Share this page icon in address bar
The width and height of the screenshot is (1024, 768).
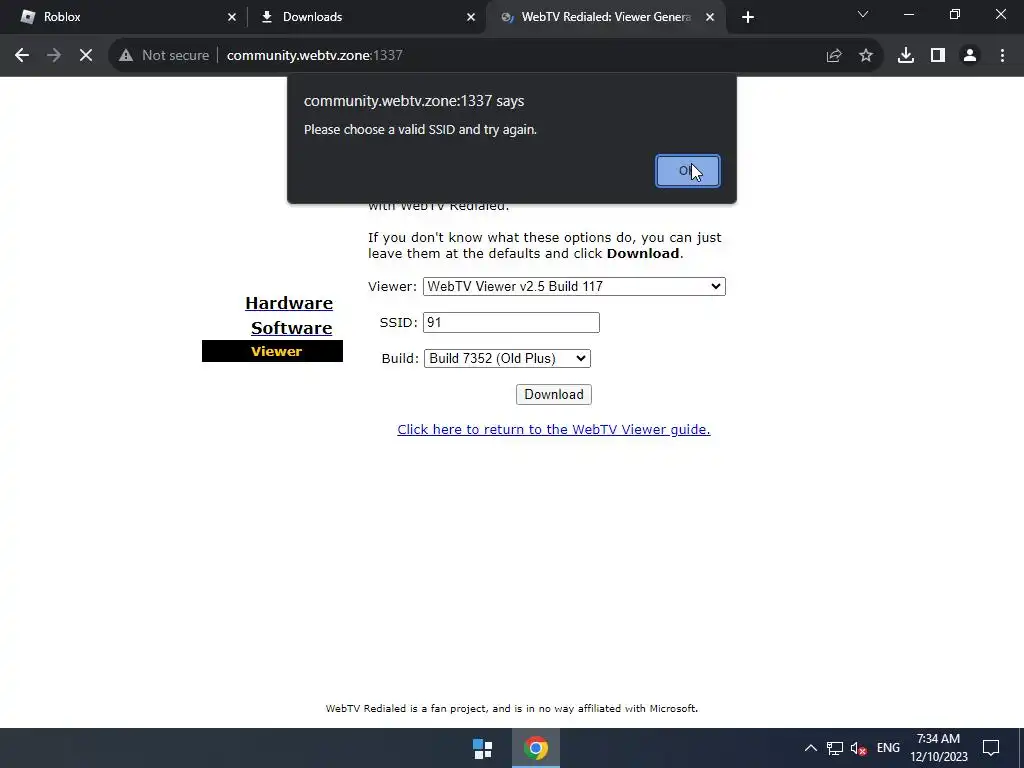pyautogui.click(x=834, y=56)
